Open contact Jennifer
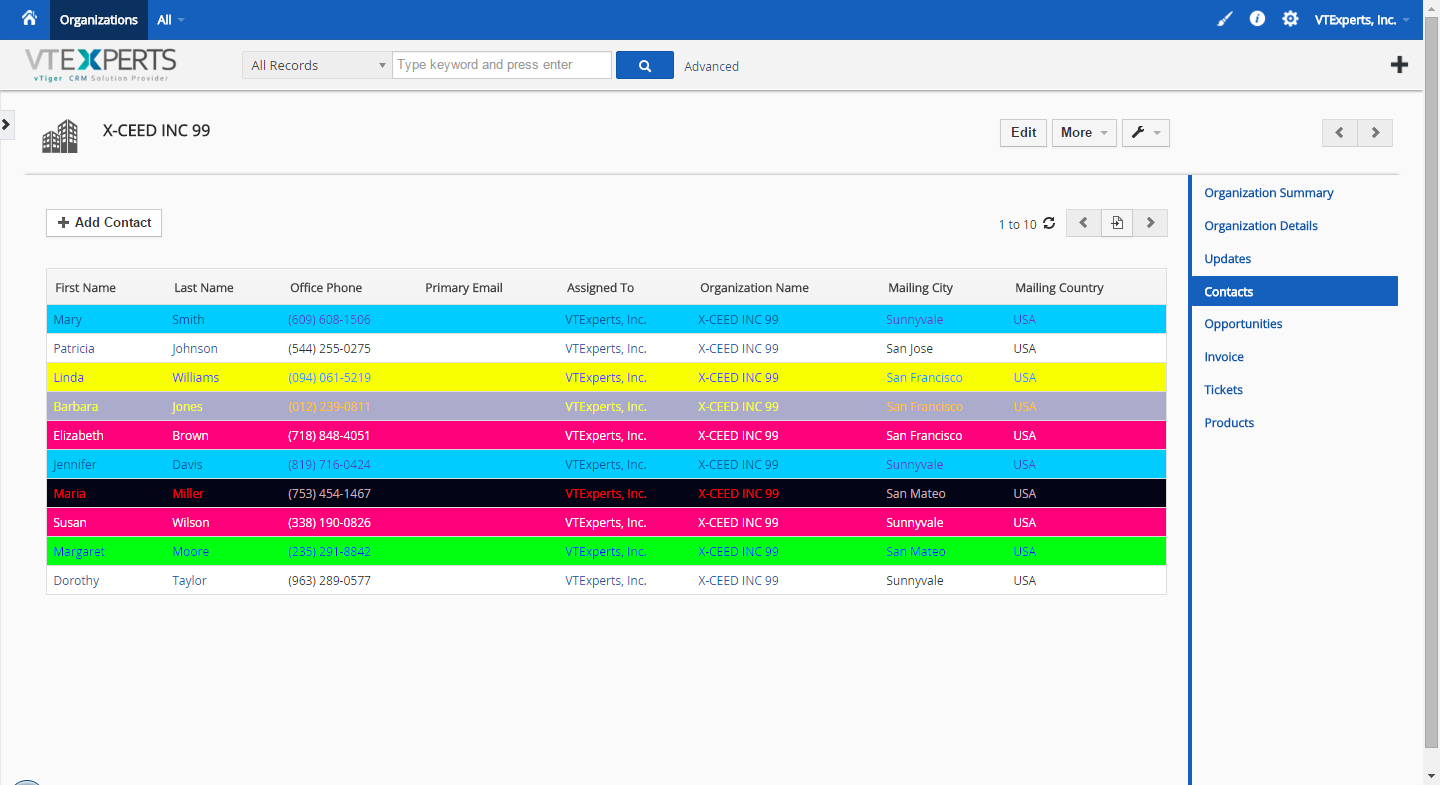 pos(75,465)
